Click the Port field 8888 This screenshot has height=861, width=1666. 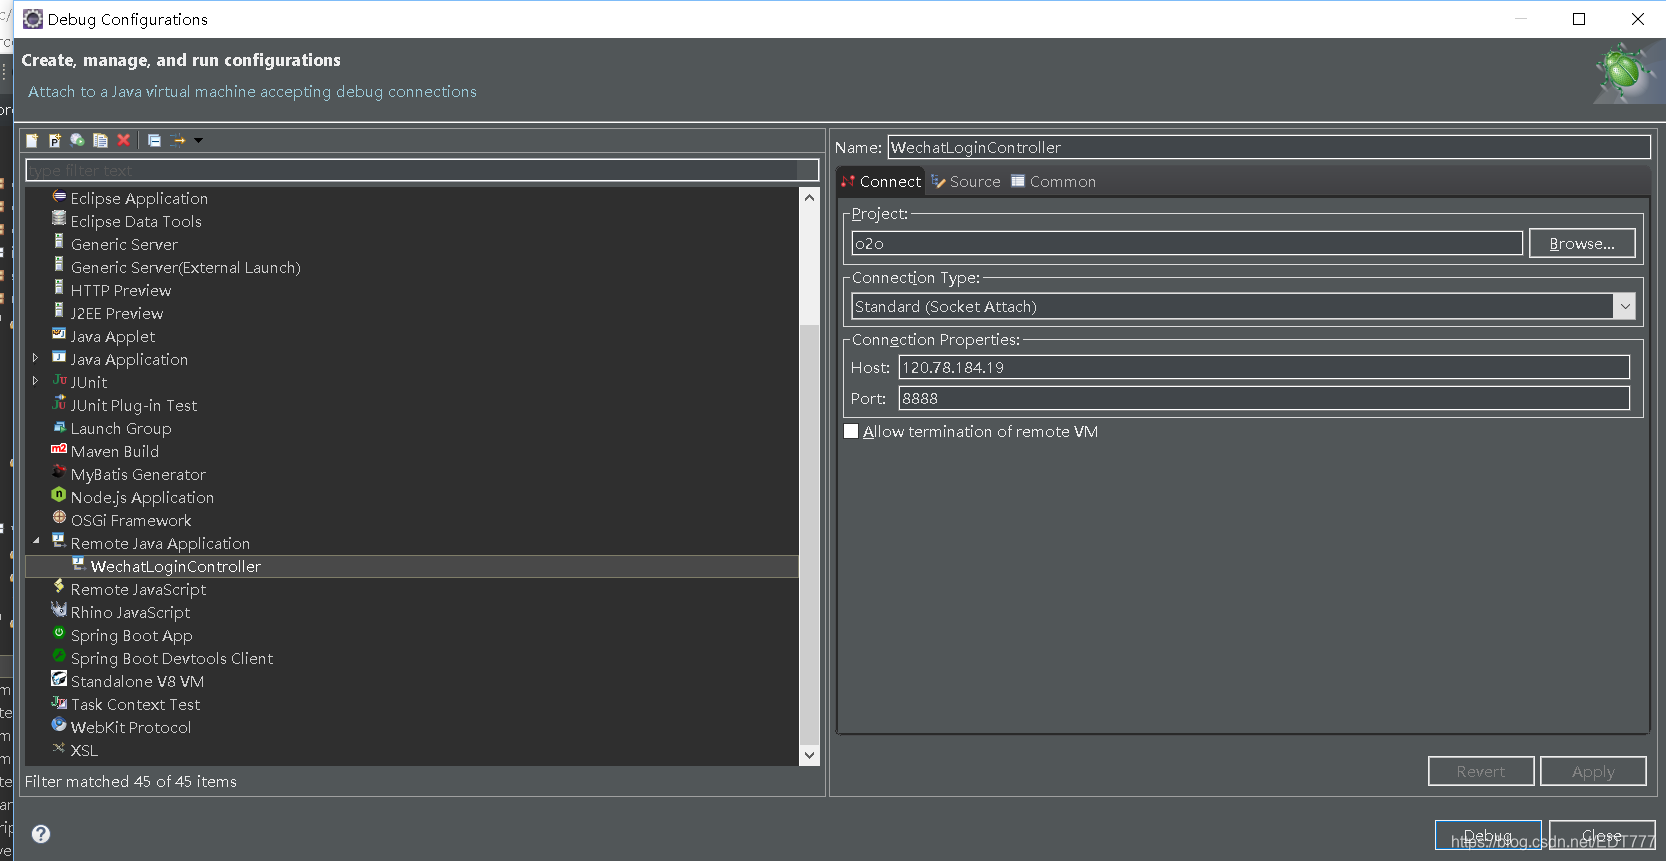[x=1264, y=398]
